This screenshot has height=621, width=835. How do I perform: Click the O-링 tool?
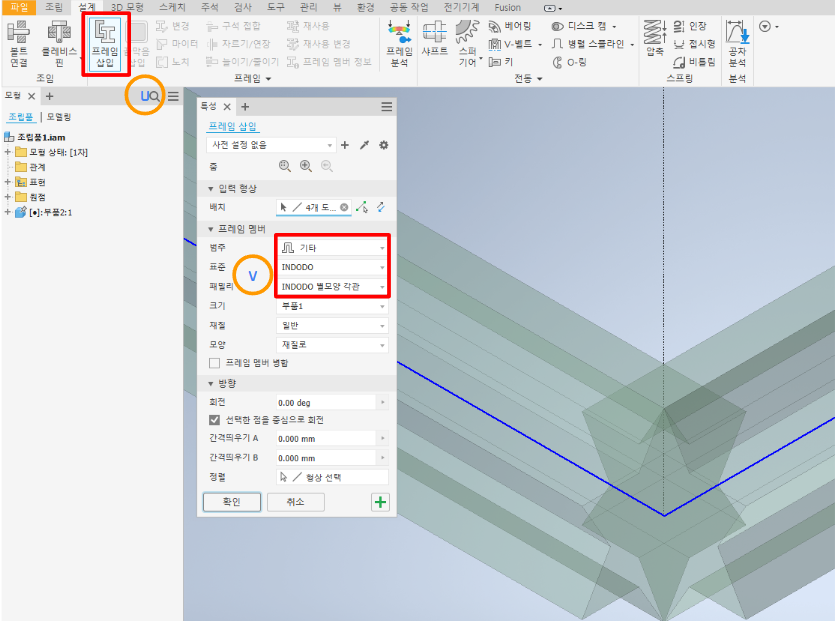[569, 62]
